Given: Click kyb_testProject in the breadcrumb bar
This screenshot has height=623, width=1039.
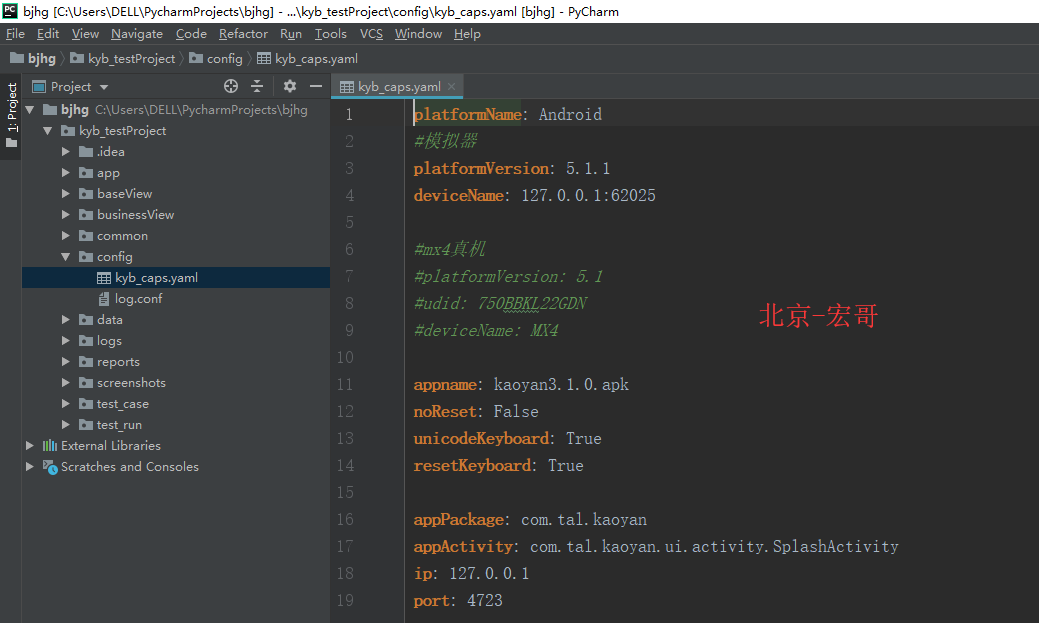Looking at the screenshot, I should (x=131, y=59).
